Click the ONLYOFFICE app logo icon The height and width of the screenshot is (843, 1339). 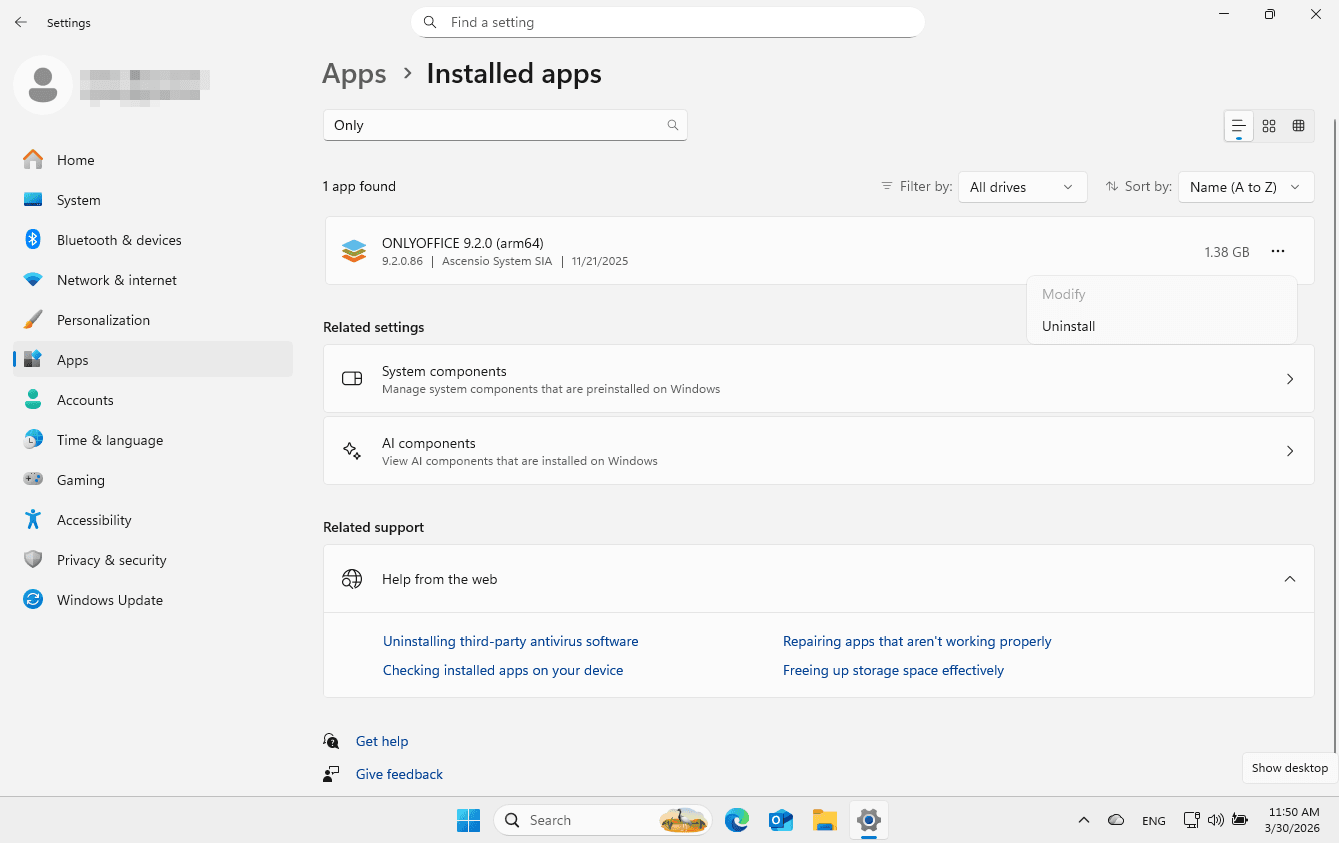353,251
